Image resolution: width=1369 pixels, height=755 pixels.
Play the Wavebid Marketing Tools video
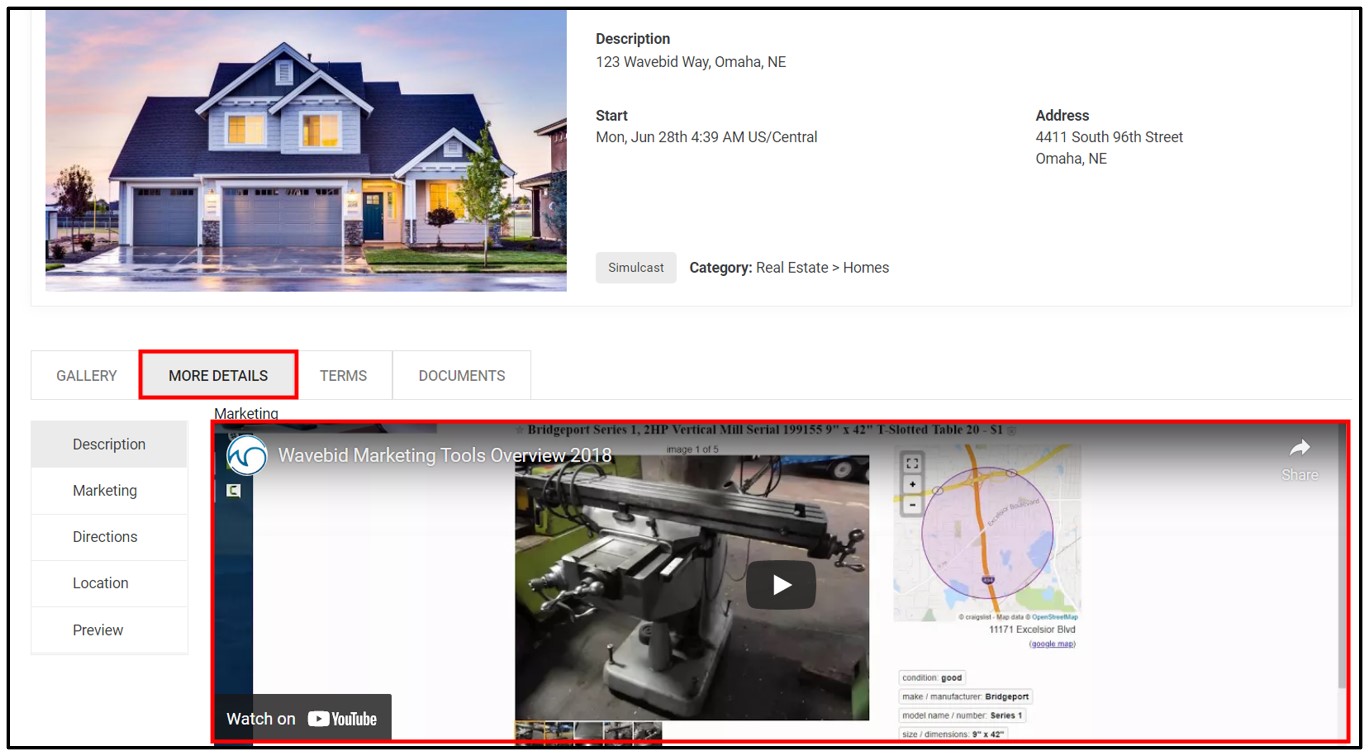click(x=781, y=585)
